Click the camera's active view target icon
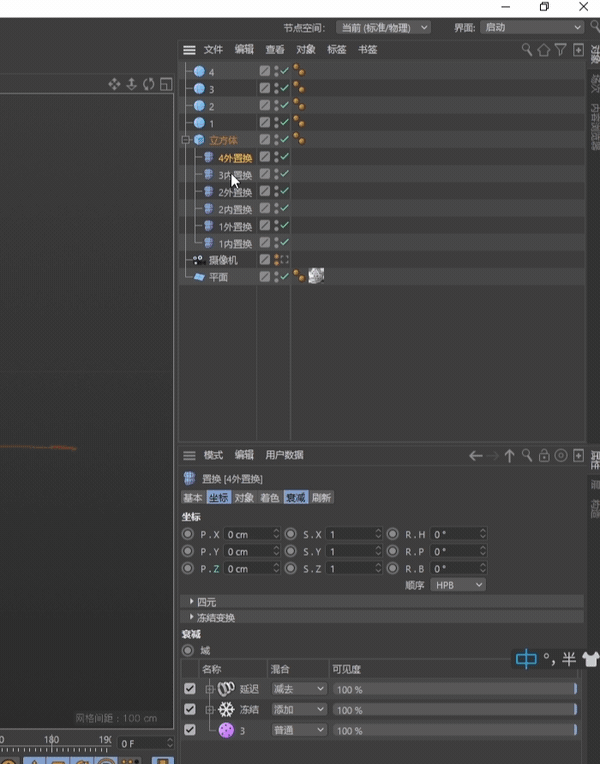 point(285,260)
